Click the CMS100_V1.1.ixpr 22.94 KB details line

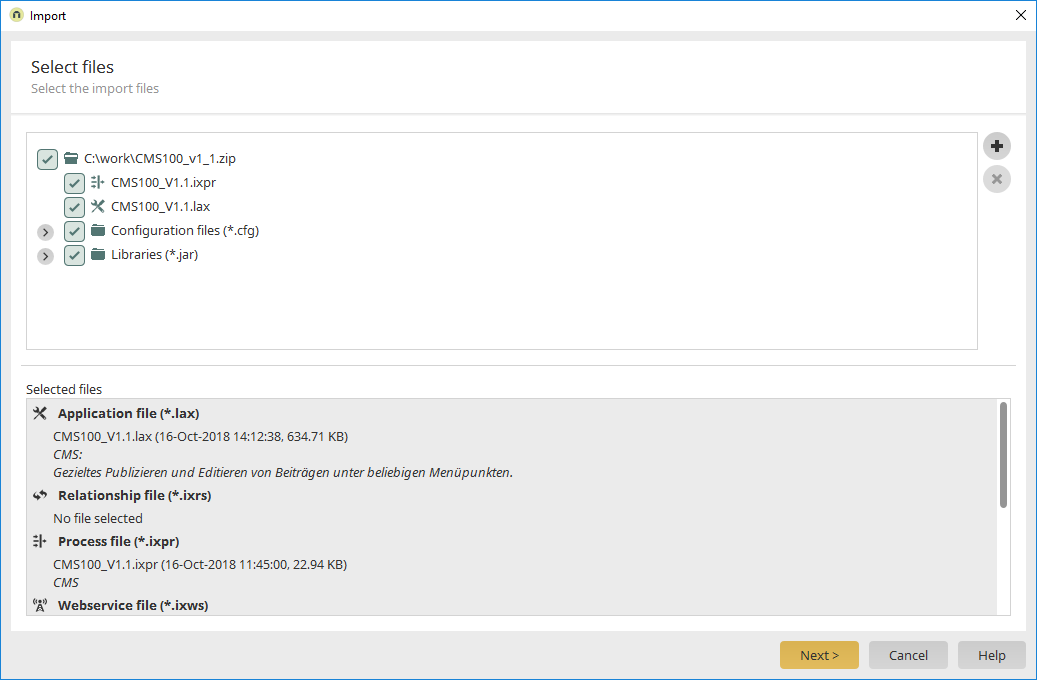pyautogui.click(x=200, y=564)
